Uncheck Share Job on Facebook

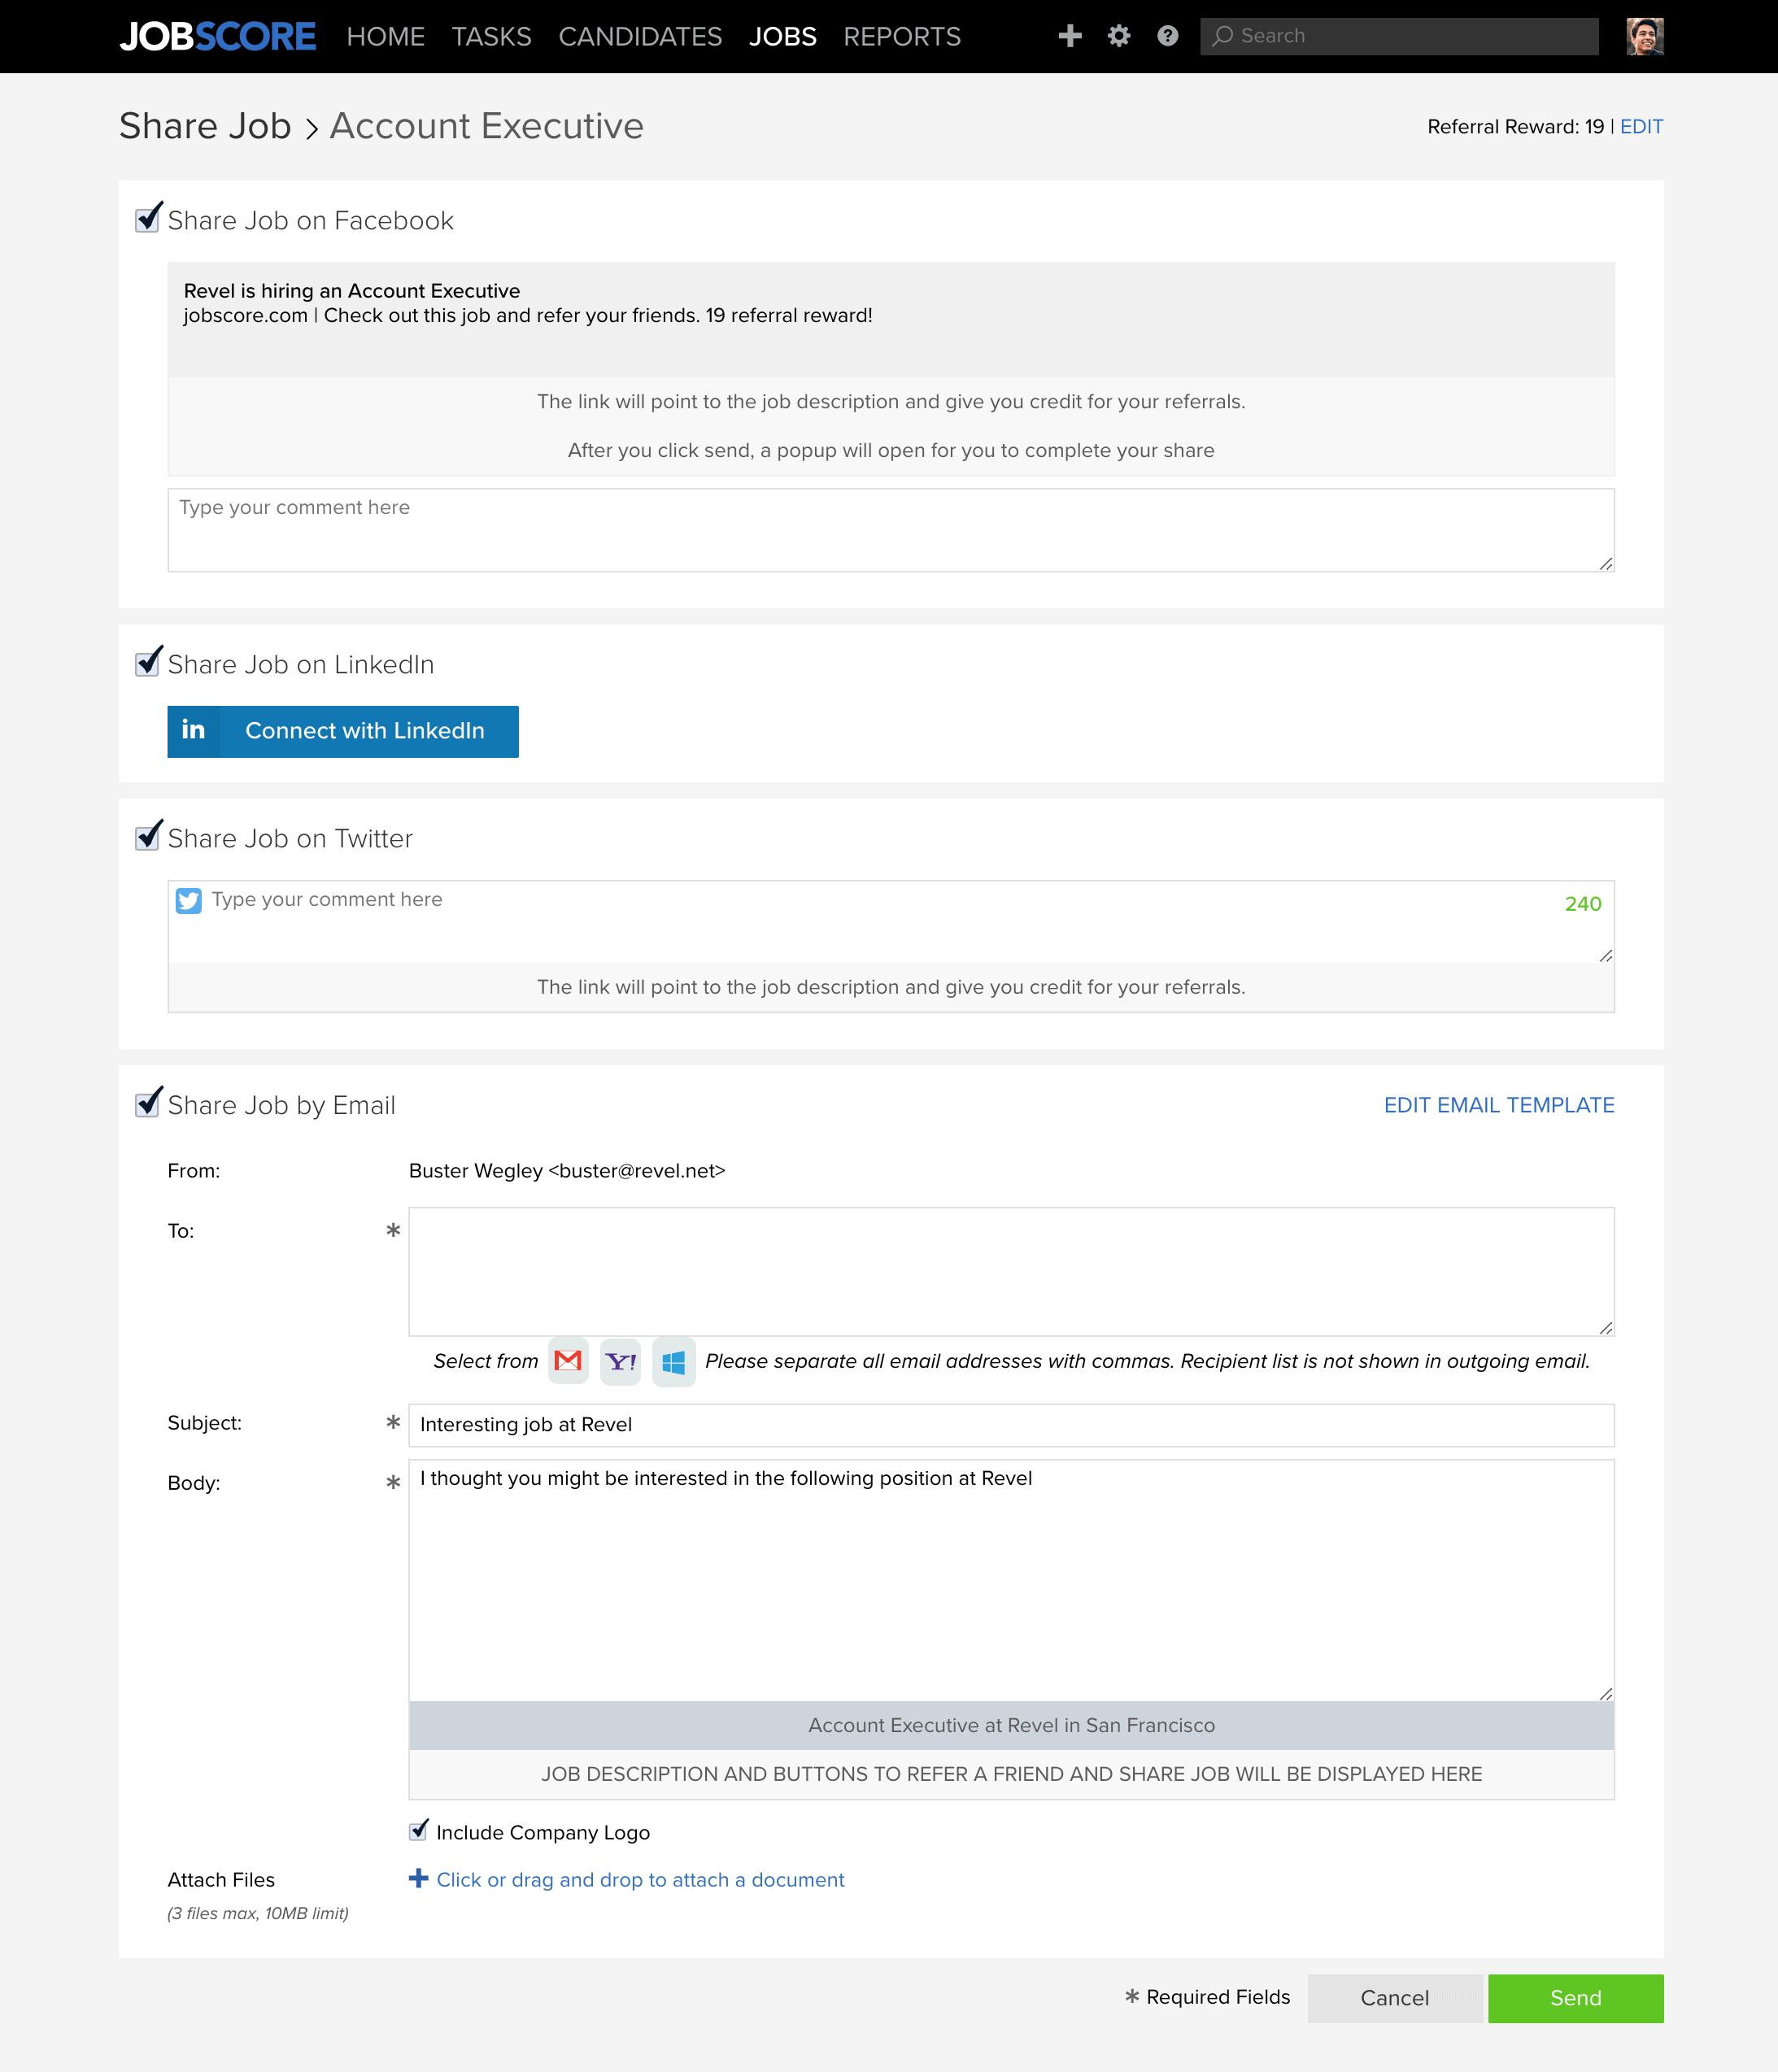tap(148, 219)
